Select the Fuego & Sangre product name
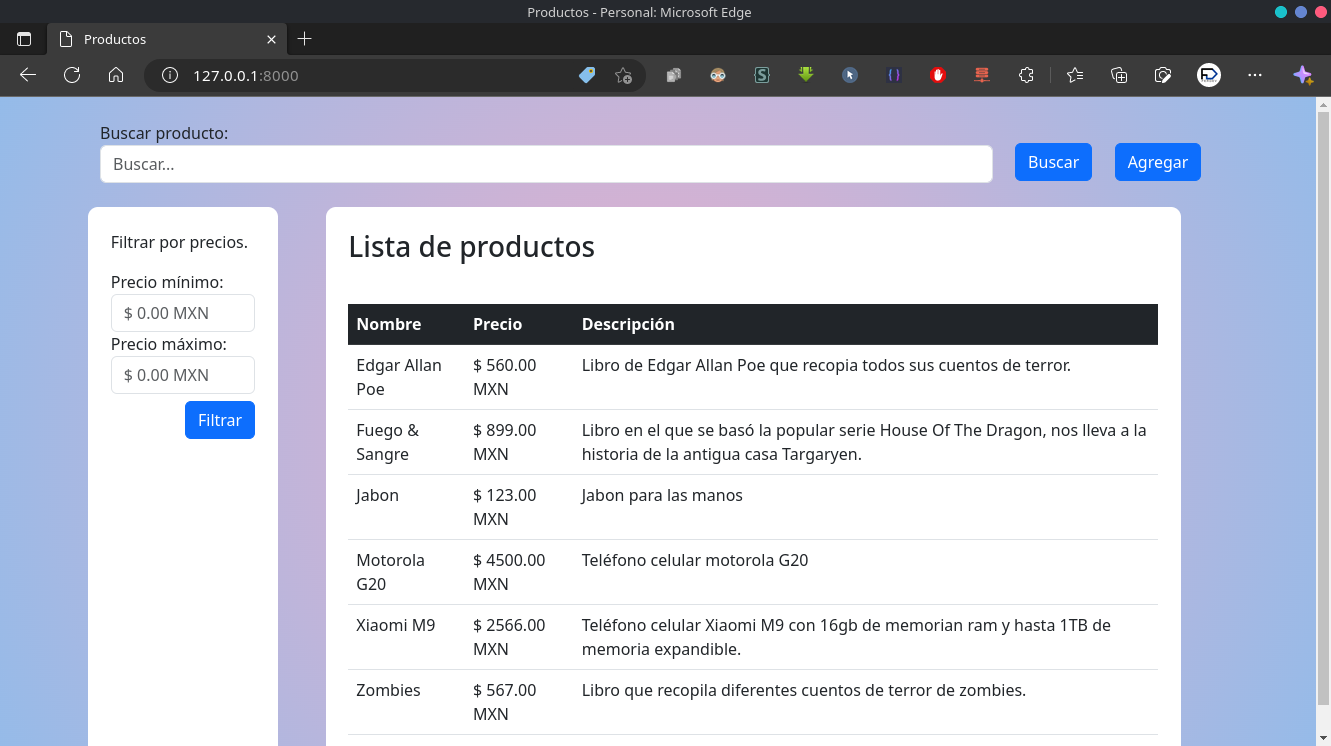Viewport: 1331px width, 746px height. pyautogui.click(x=388, y=442)
